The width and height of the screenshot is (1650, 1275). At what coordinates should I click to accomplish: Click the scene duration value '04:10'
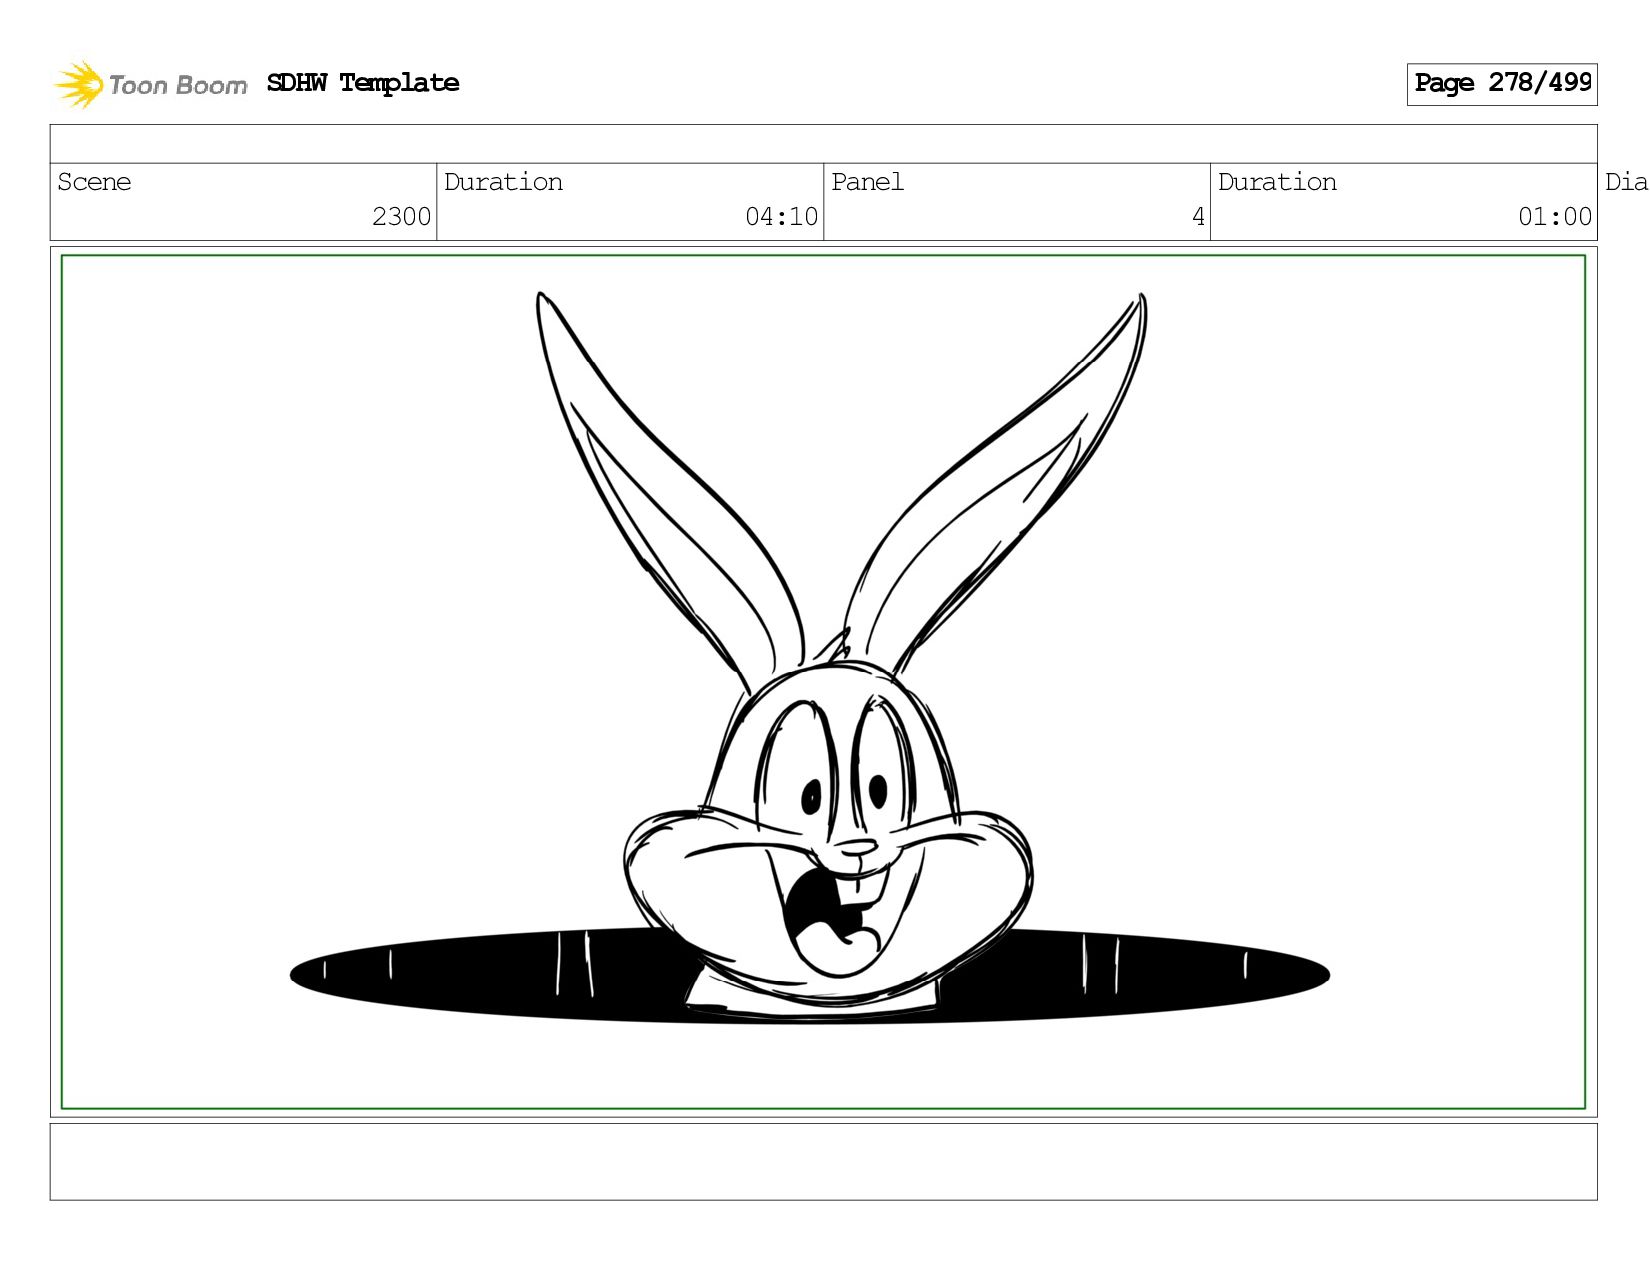781,217
